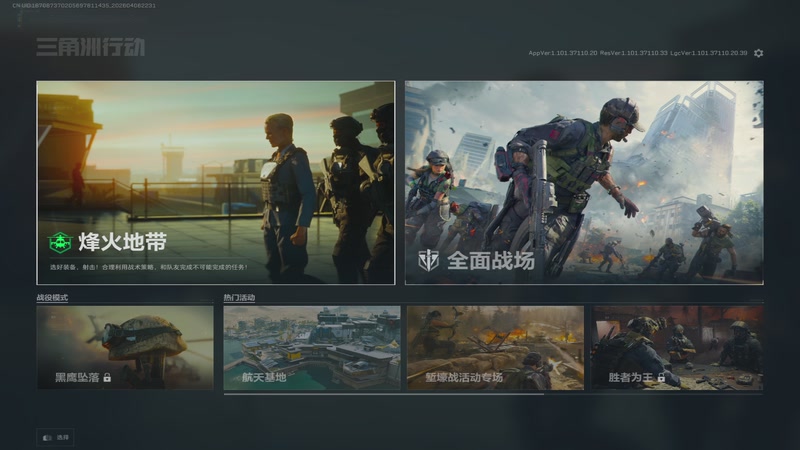Image resolution: width=800 pixels, height=450 pixels.
Task: Click the lock icon on 黑鹰坠落
Action: point(107,378)
